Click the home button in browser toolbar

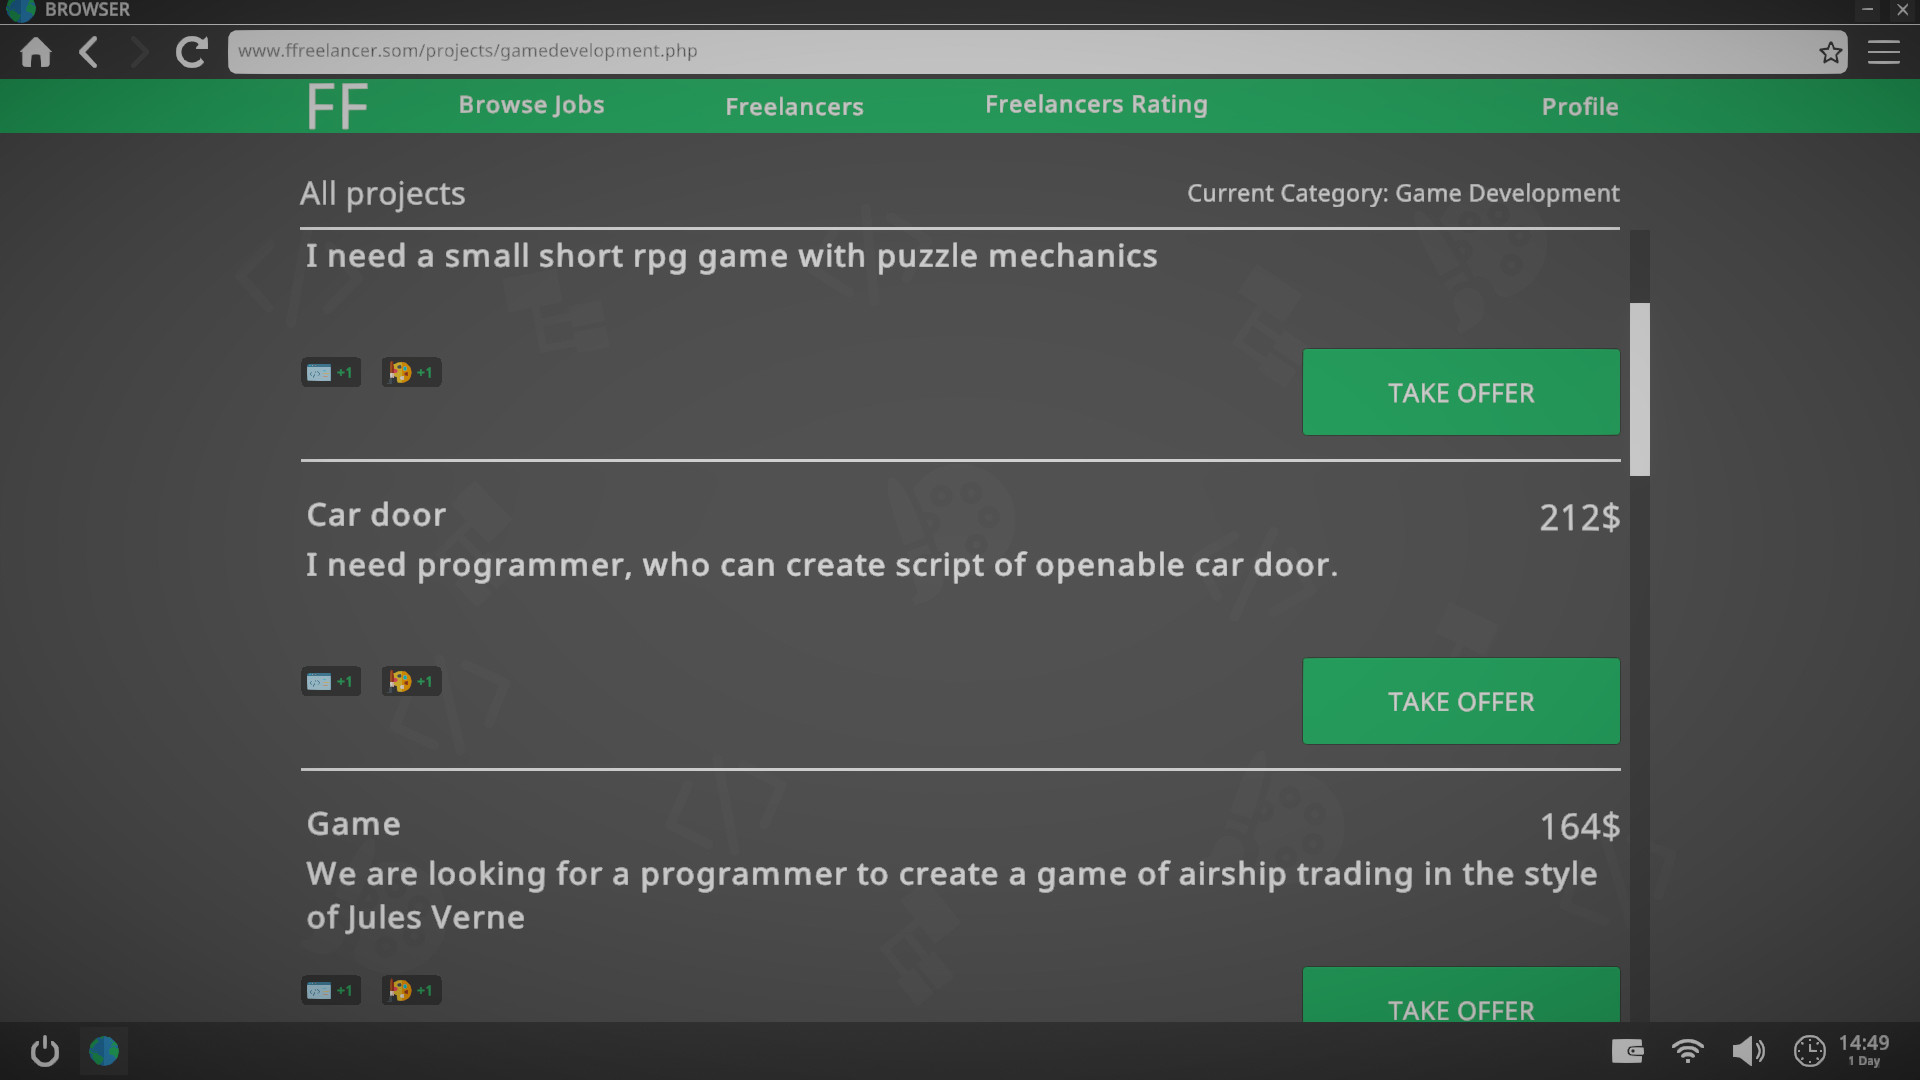pos(34,50)
